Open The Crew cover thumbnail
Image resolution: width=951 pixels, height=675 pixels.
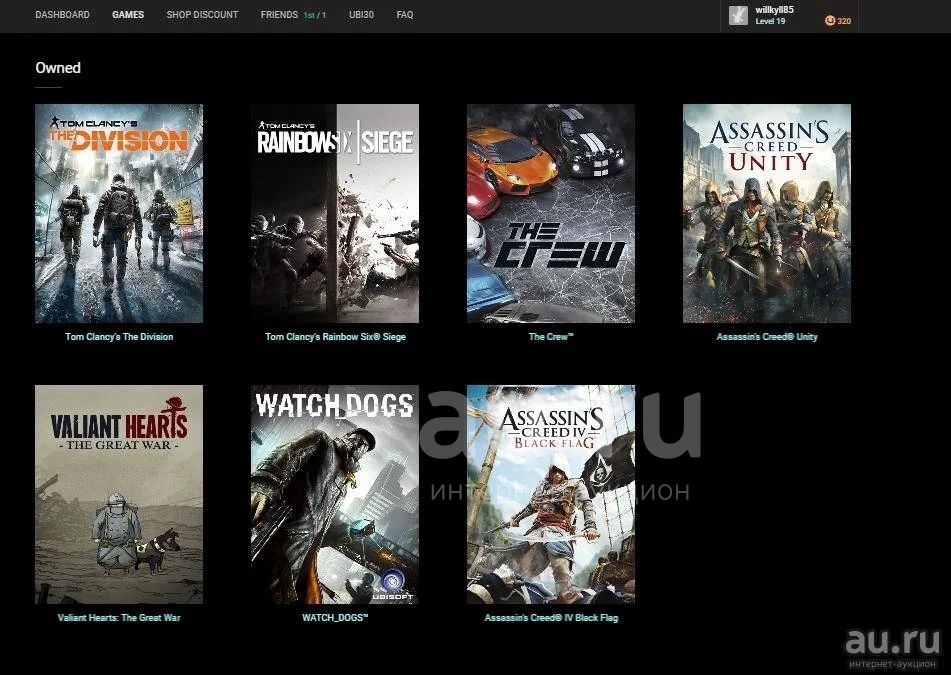[x=551, y=213]
